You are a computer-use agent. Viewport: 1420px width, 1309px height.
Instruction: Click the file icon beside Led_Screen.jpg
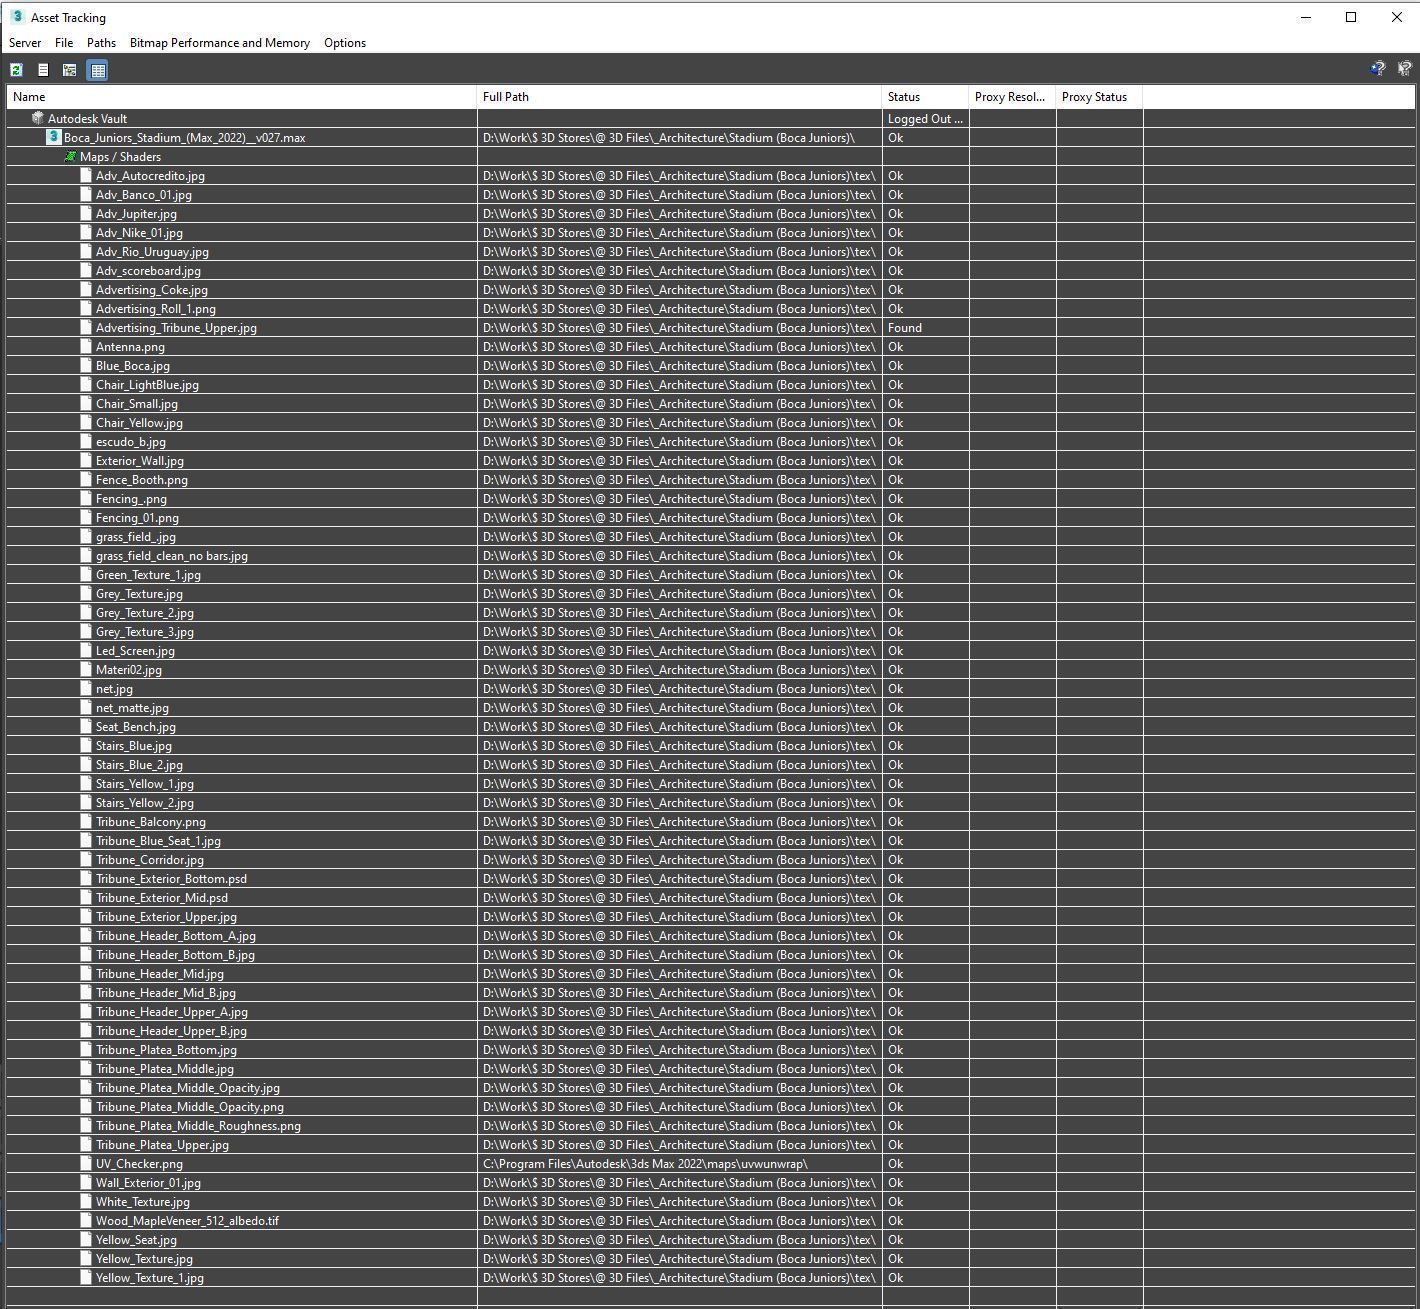(x=86, y=650)
